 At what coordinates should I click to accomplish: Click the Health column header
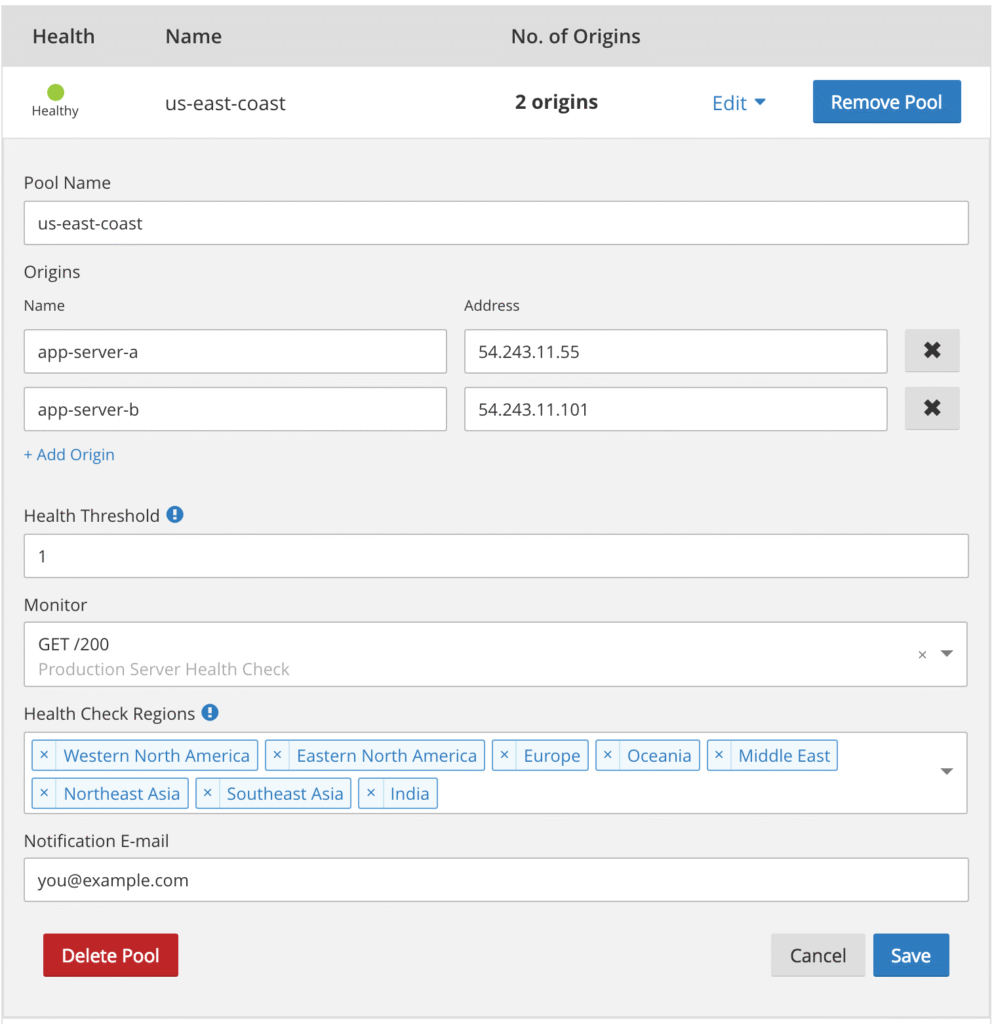click(x=63, y=36)
